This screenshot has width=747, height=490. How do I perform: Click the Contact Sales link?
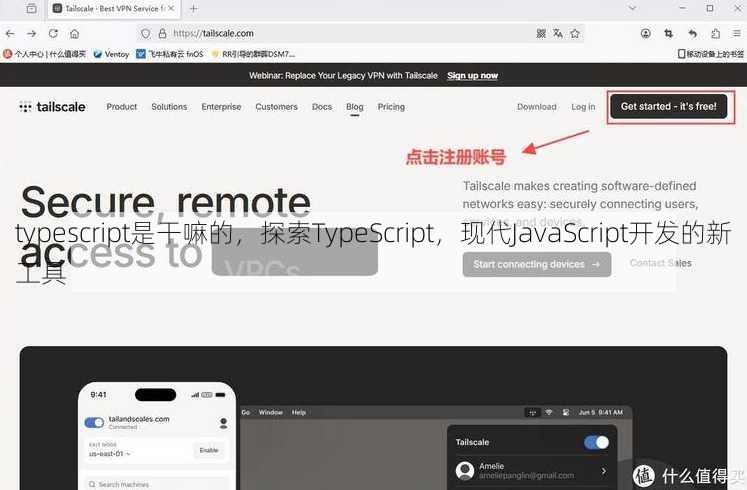[x=660, y=263]
